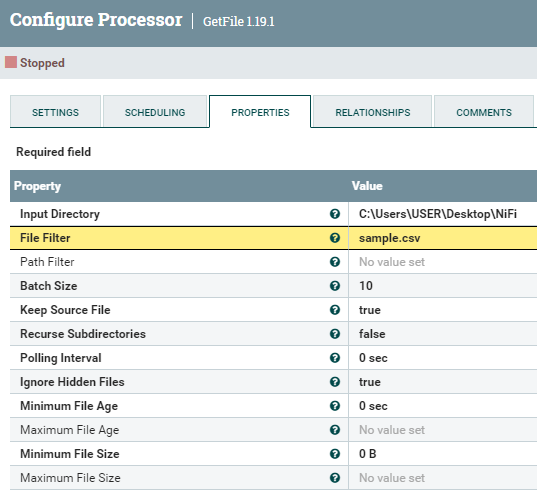The height and width of the screenshot is (495, 537).
Task: Open help icon for Recurse Subdirectories
Action: click(x=335, y=334)
